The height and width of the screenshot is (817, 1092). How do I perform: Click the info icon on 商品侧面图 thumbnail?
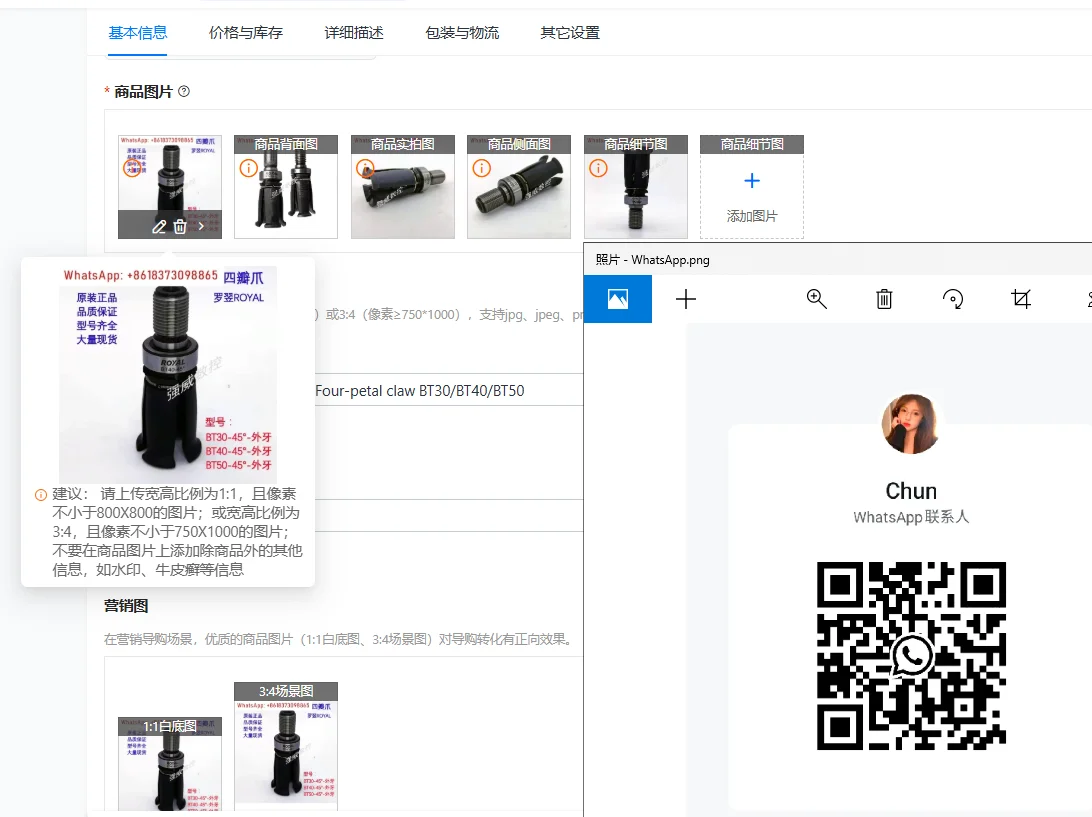tap(481, 168)
